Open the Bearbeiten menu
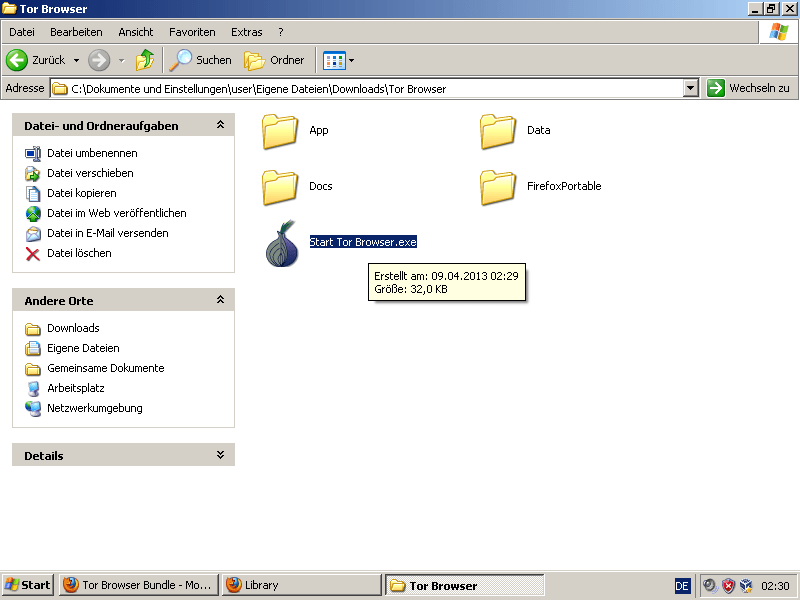Image resolution: width=800 pixels, height=600 pixels. point(76,32)
